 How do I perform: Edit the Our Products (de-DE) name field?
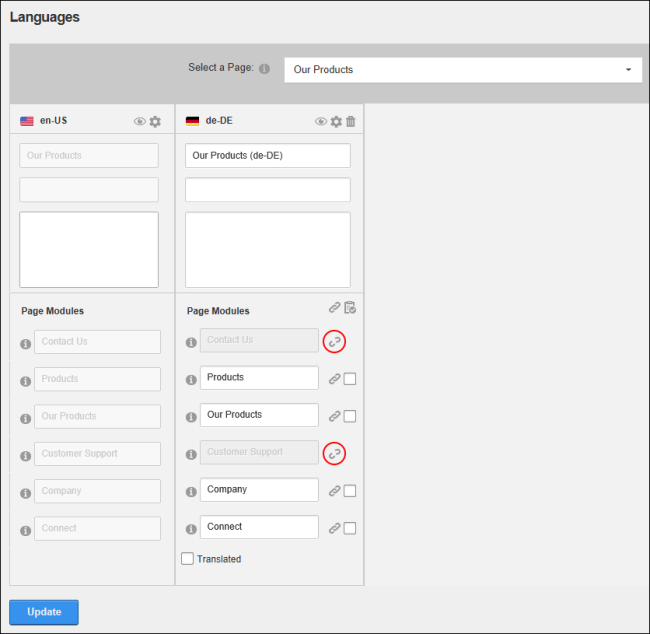[268, 155]
